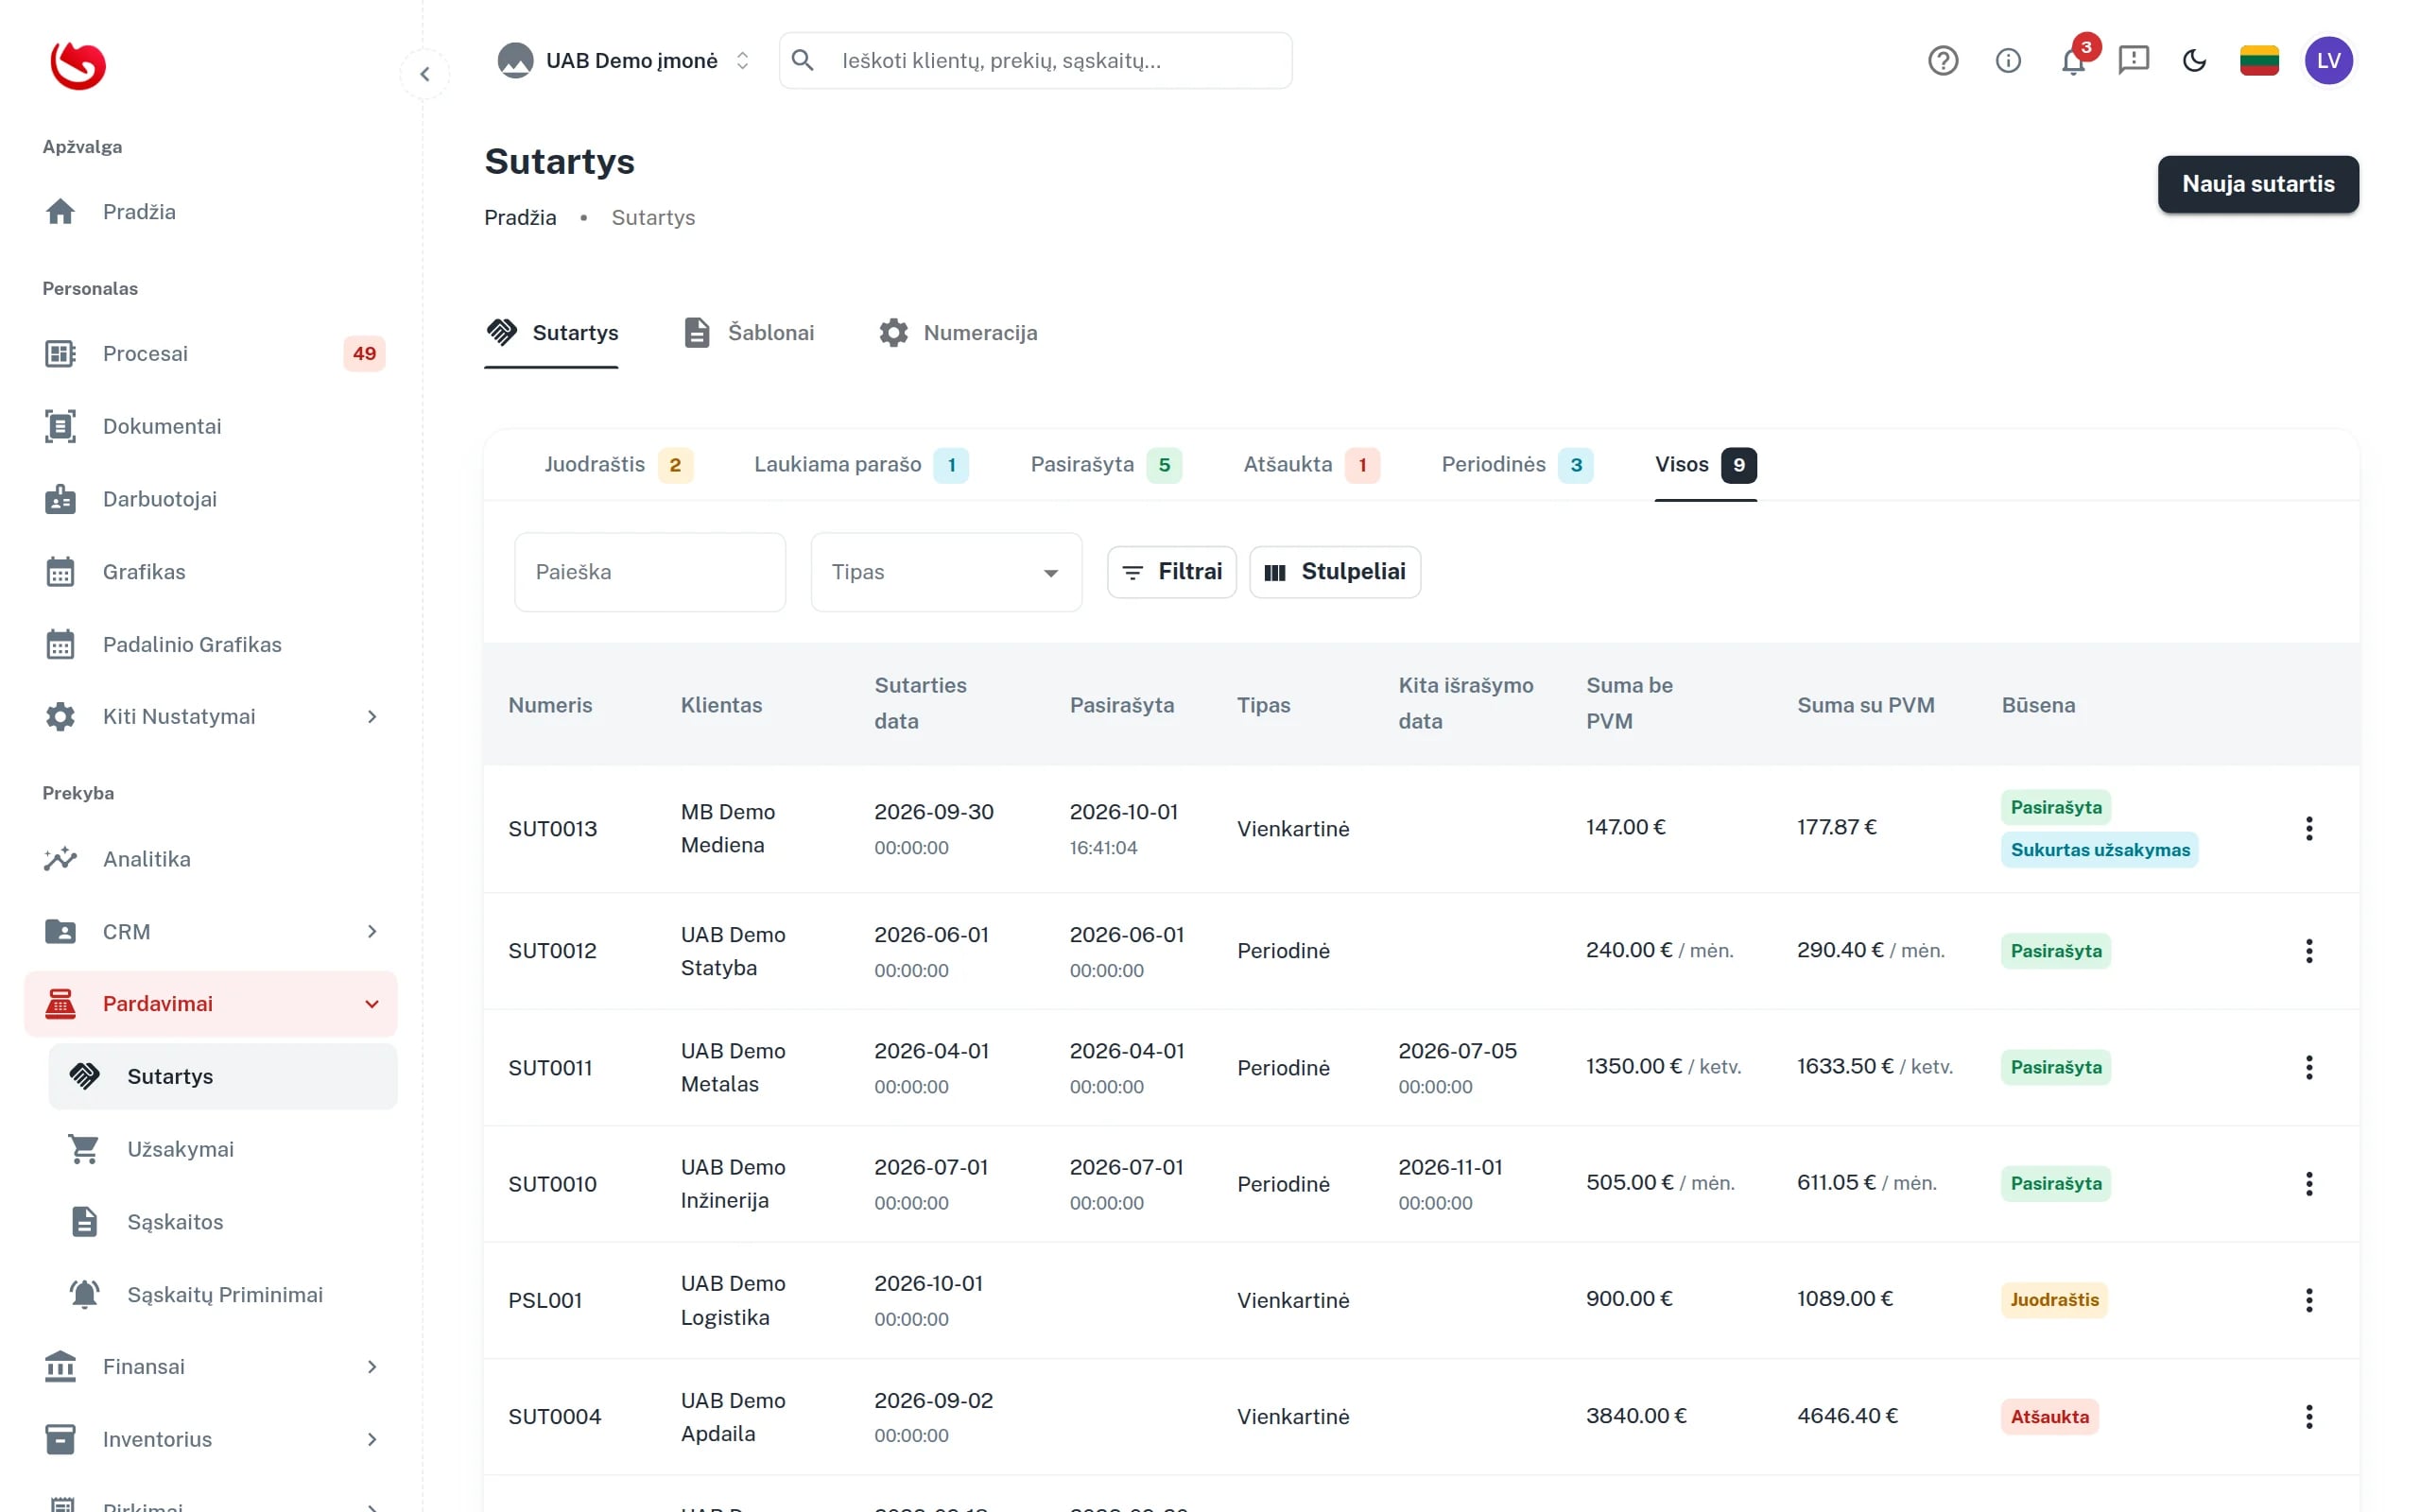The height and width of the screenshot is (1512, 2420).
Task: Click the help question mark icon
Action: point(1942,61)
